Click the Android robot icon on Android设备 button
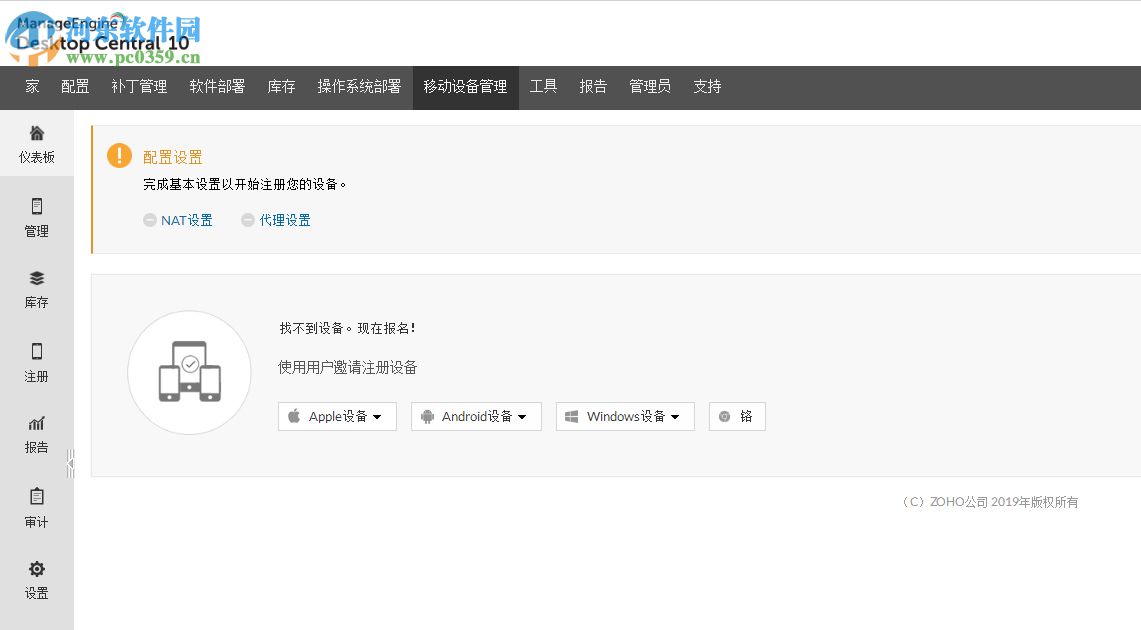Screen dimensions: 1141x630 (429, 416)
